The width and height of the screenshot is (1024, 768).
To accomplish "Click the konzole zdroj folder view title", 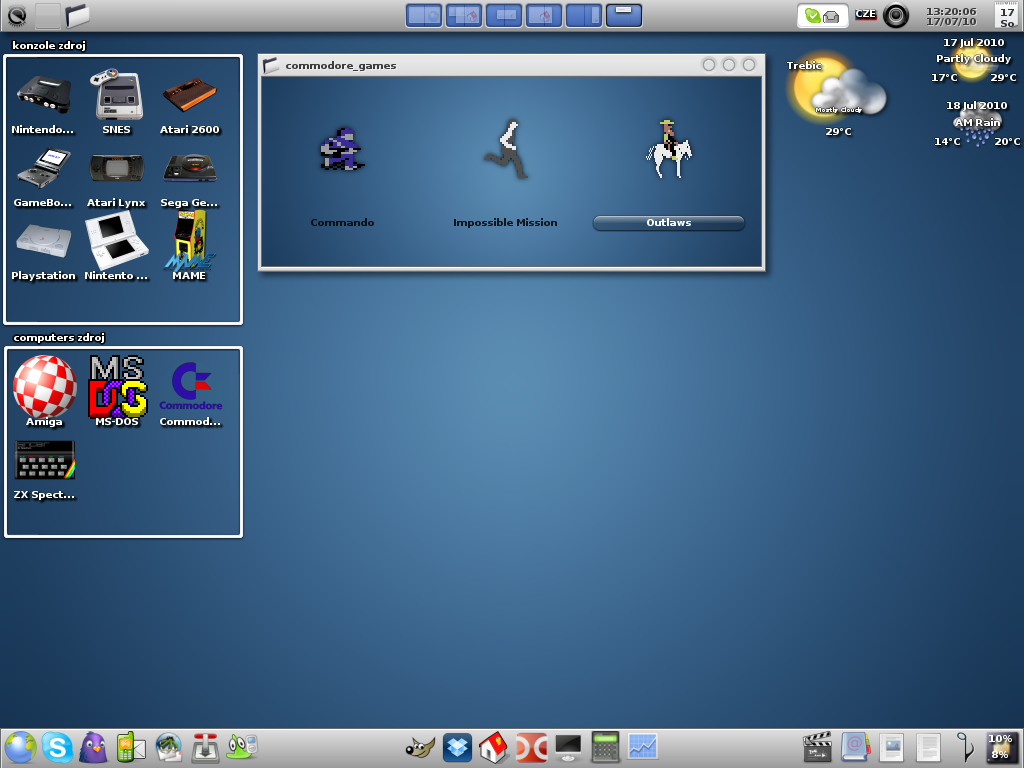I will click(49, 45).
